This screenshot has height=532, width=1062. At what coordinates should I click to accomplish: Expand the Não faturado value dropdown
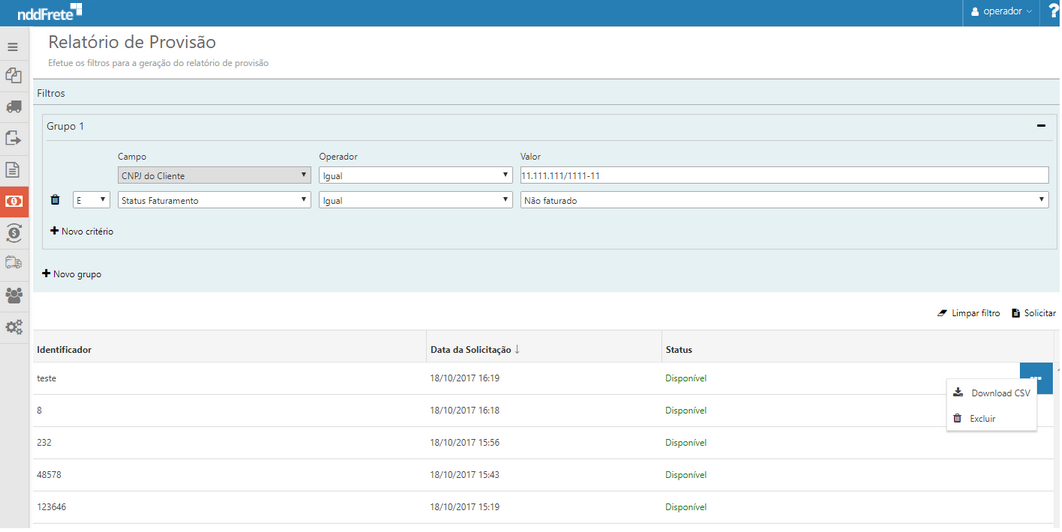coord(783,200)
